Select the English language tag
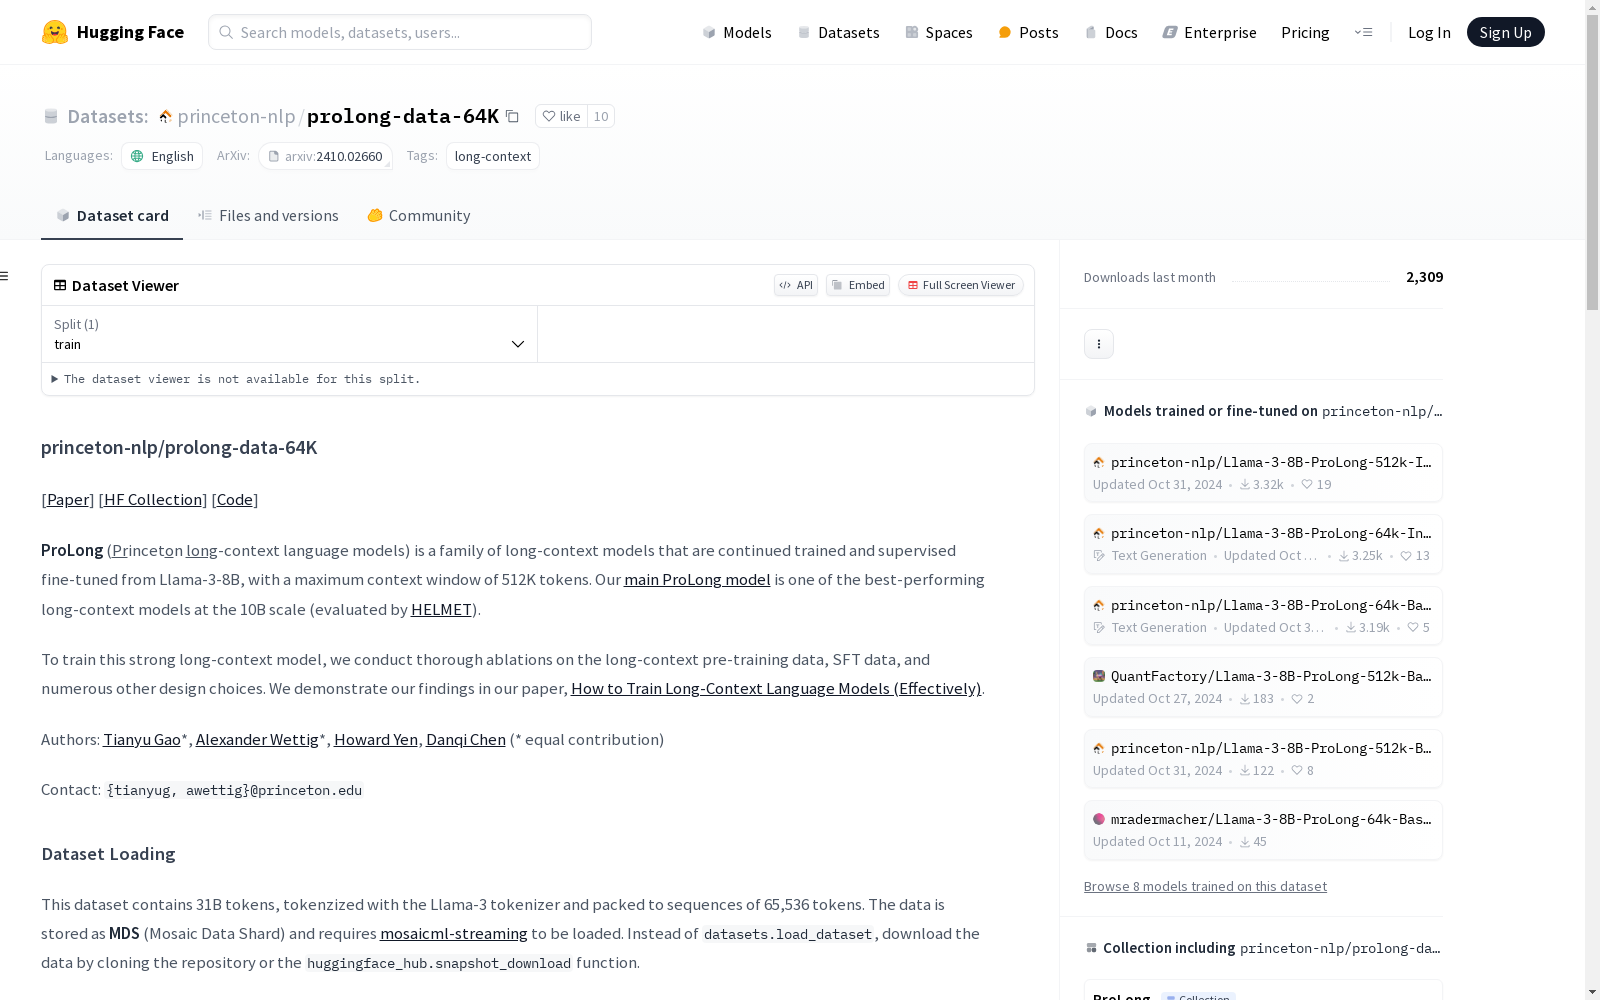Viewport: 1600px width, 1000px height. pos(162,156)
